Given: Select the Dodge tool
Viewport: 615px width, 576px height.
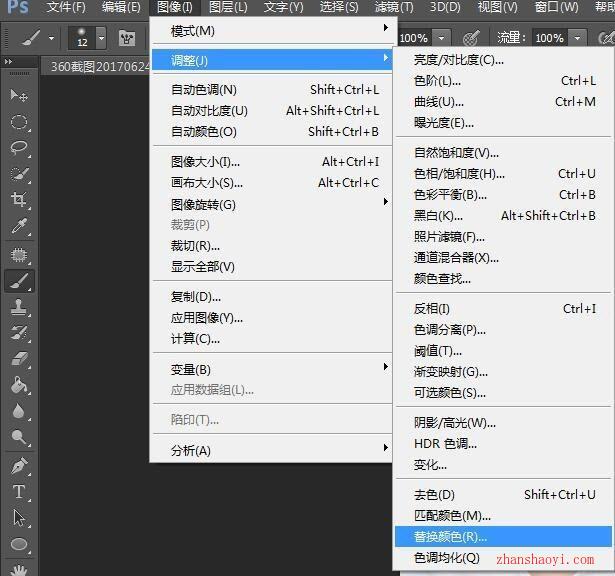Looking at the screenshot, I should (x=19, y=437).
